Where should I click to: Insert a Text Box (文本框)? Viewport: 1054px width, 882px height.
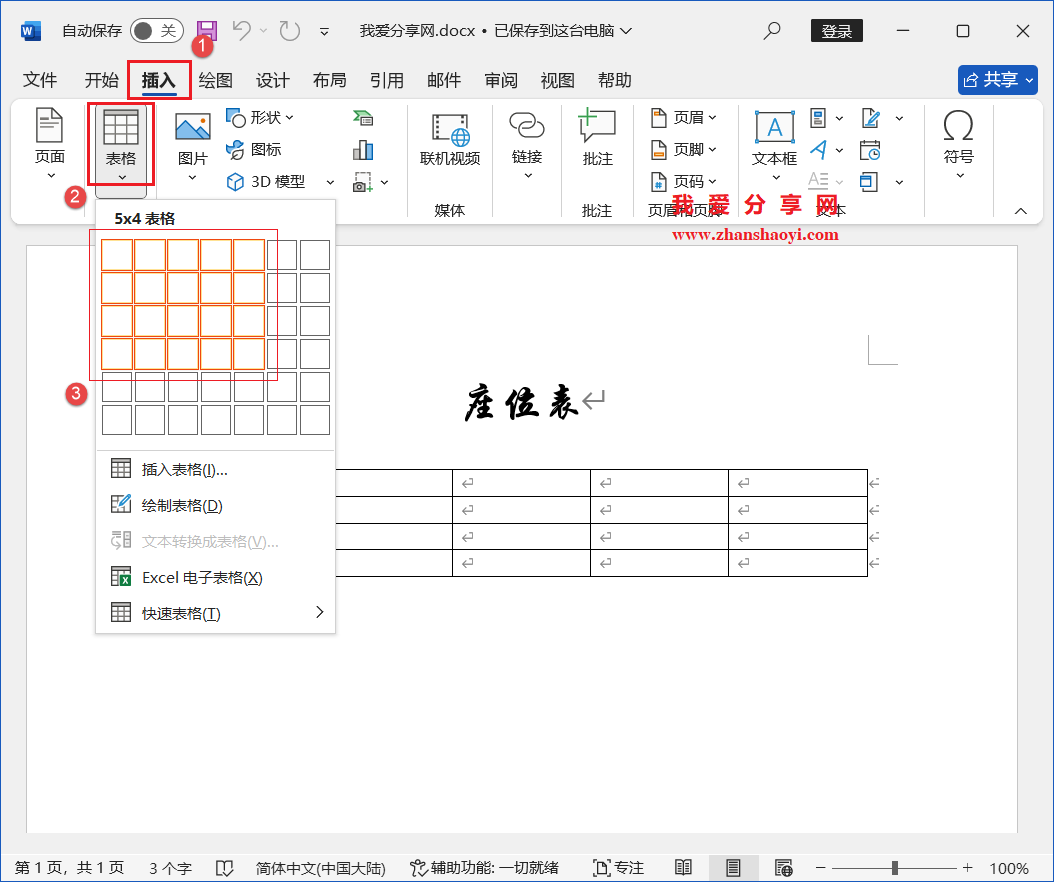pyautogui.click(x=774, y=145)
